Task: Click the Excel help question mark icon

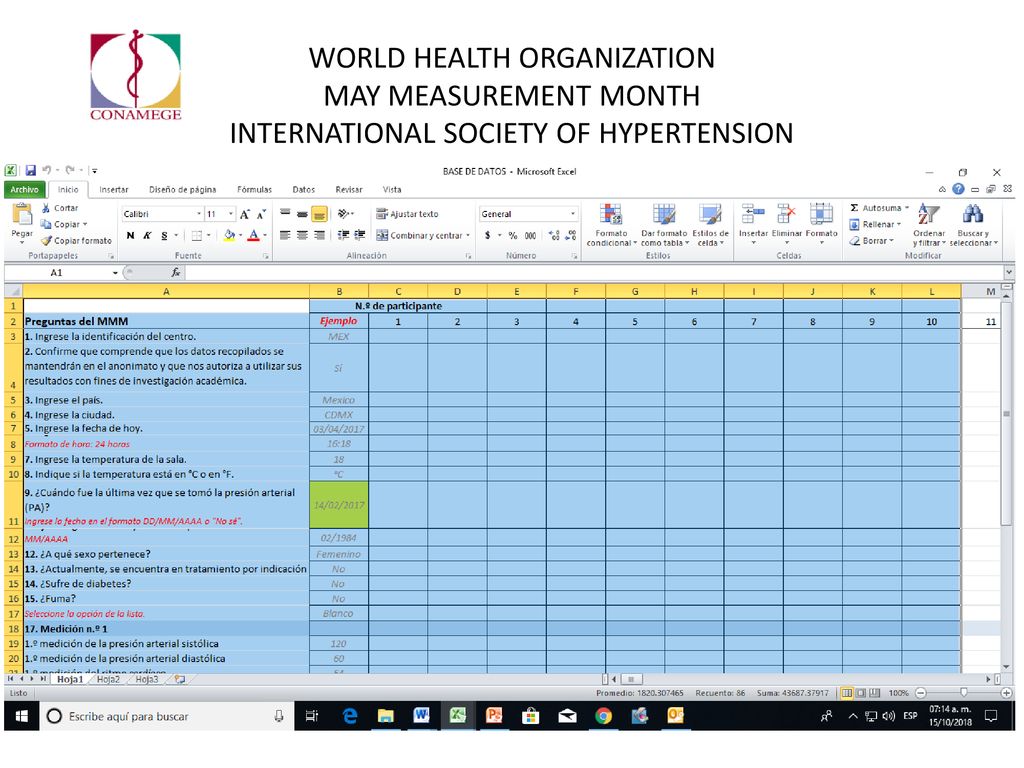Action: click(957, 189)
